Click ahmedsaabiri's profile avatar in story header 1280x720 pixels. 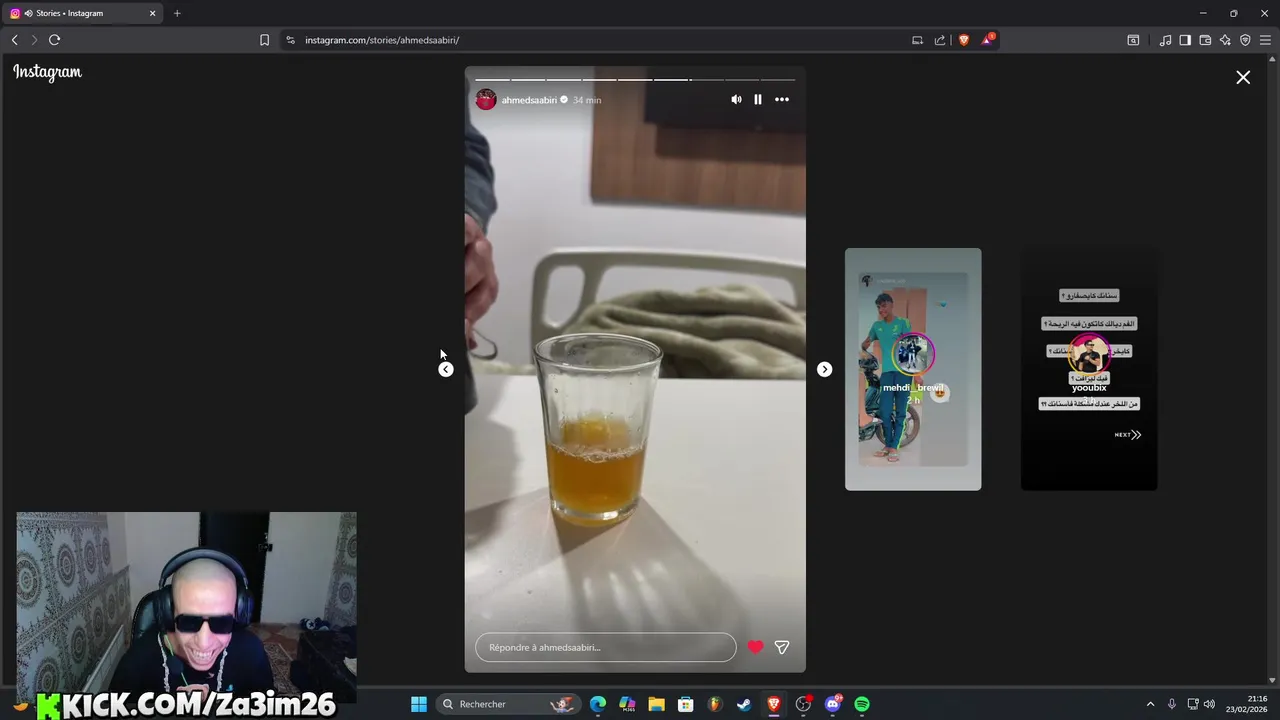[x=486, y=99]
